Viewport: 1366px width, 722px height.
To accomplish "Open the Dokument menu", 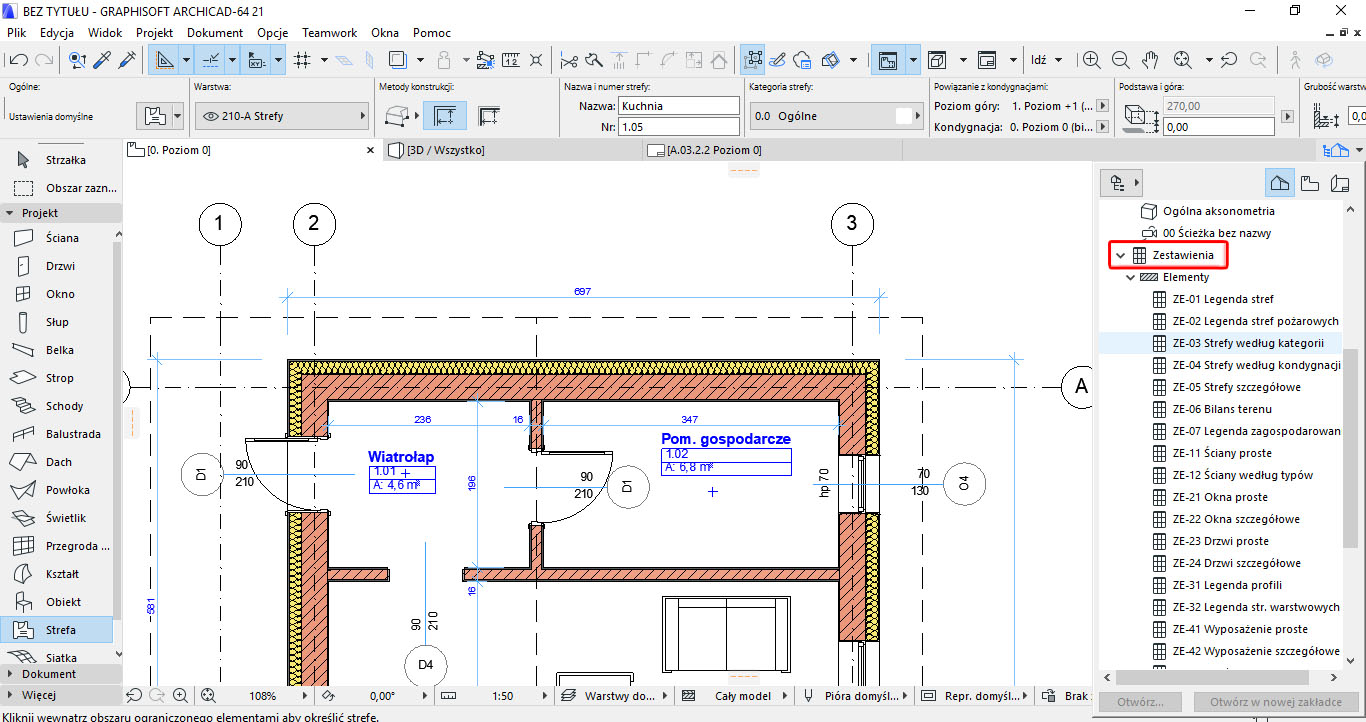I will (214, 32).
